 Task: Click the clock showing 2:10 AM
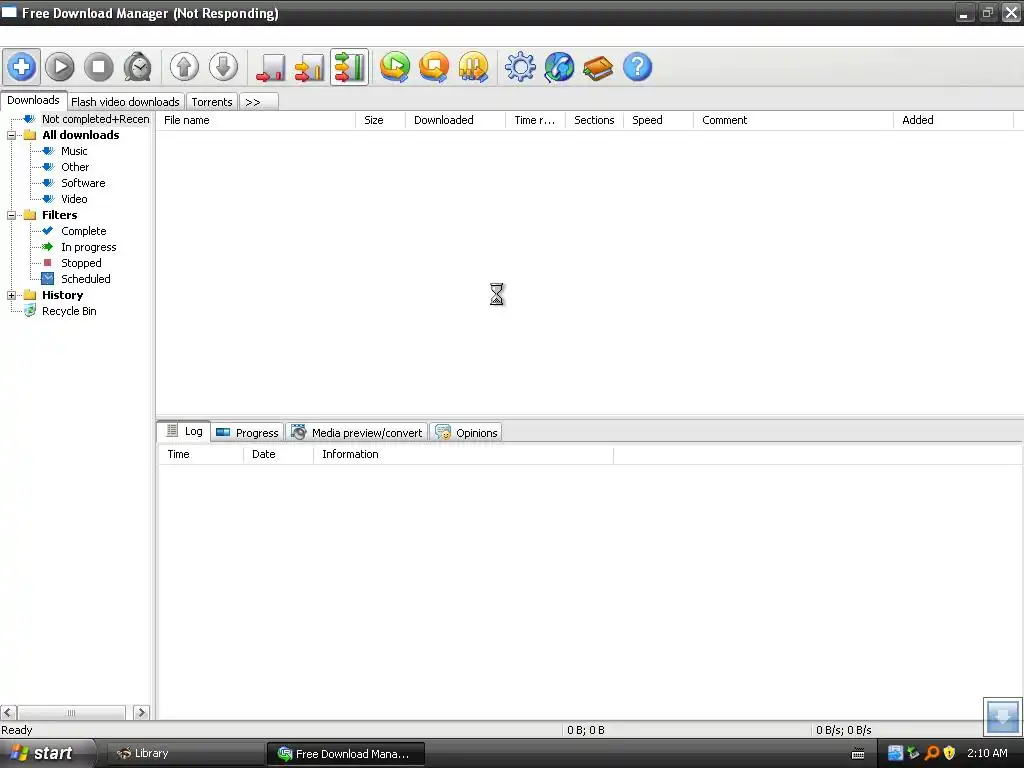pyautogui.click(x=987, y=753)
